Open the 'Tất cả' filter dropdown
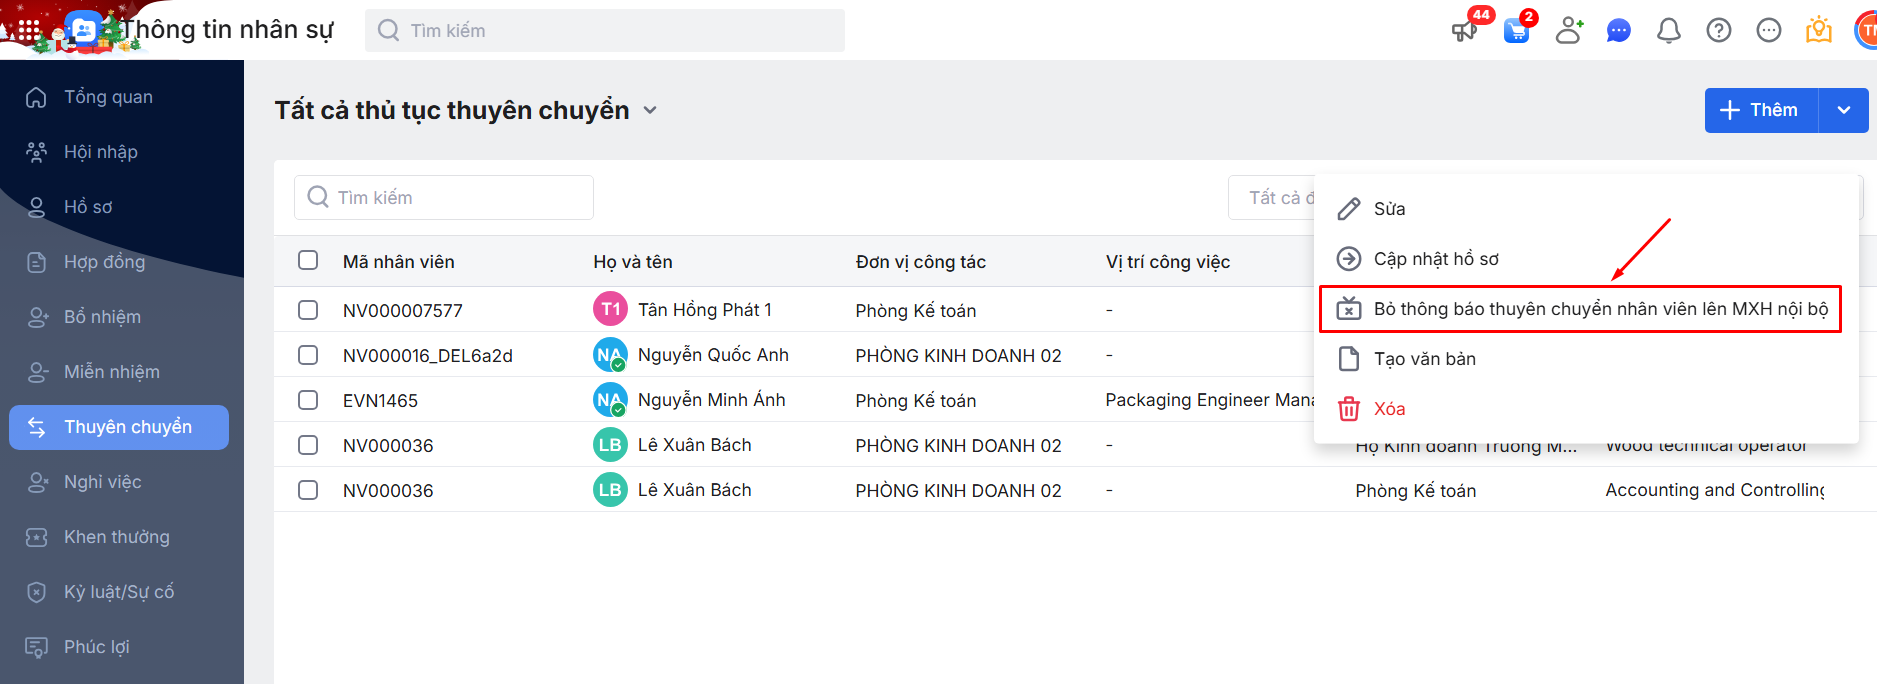 [1272, 198]
